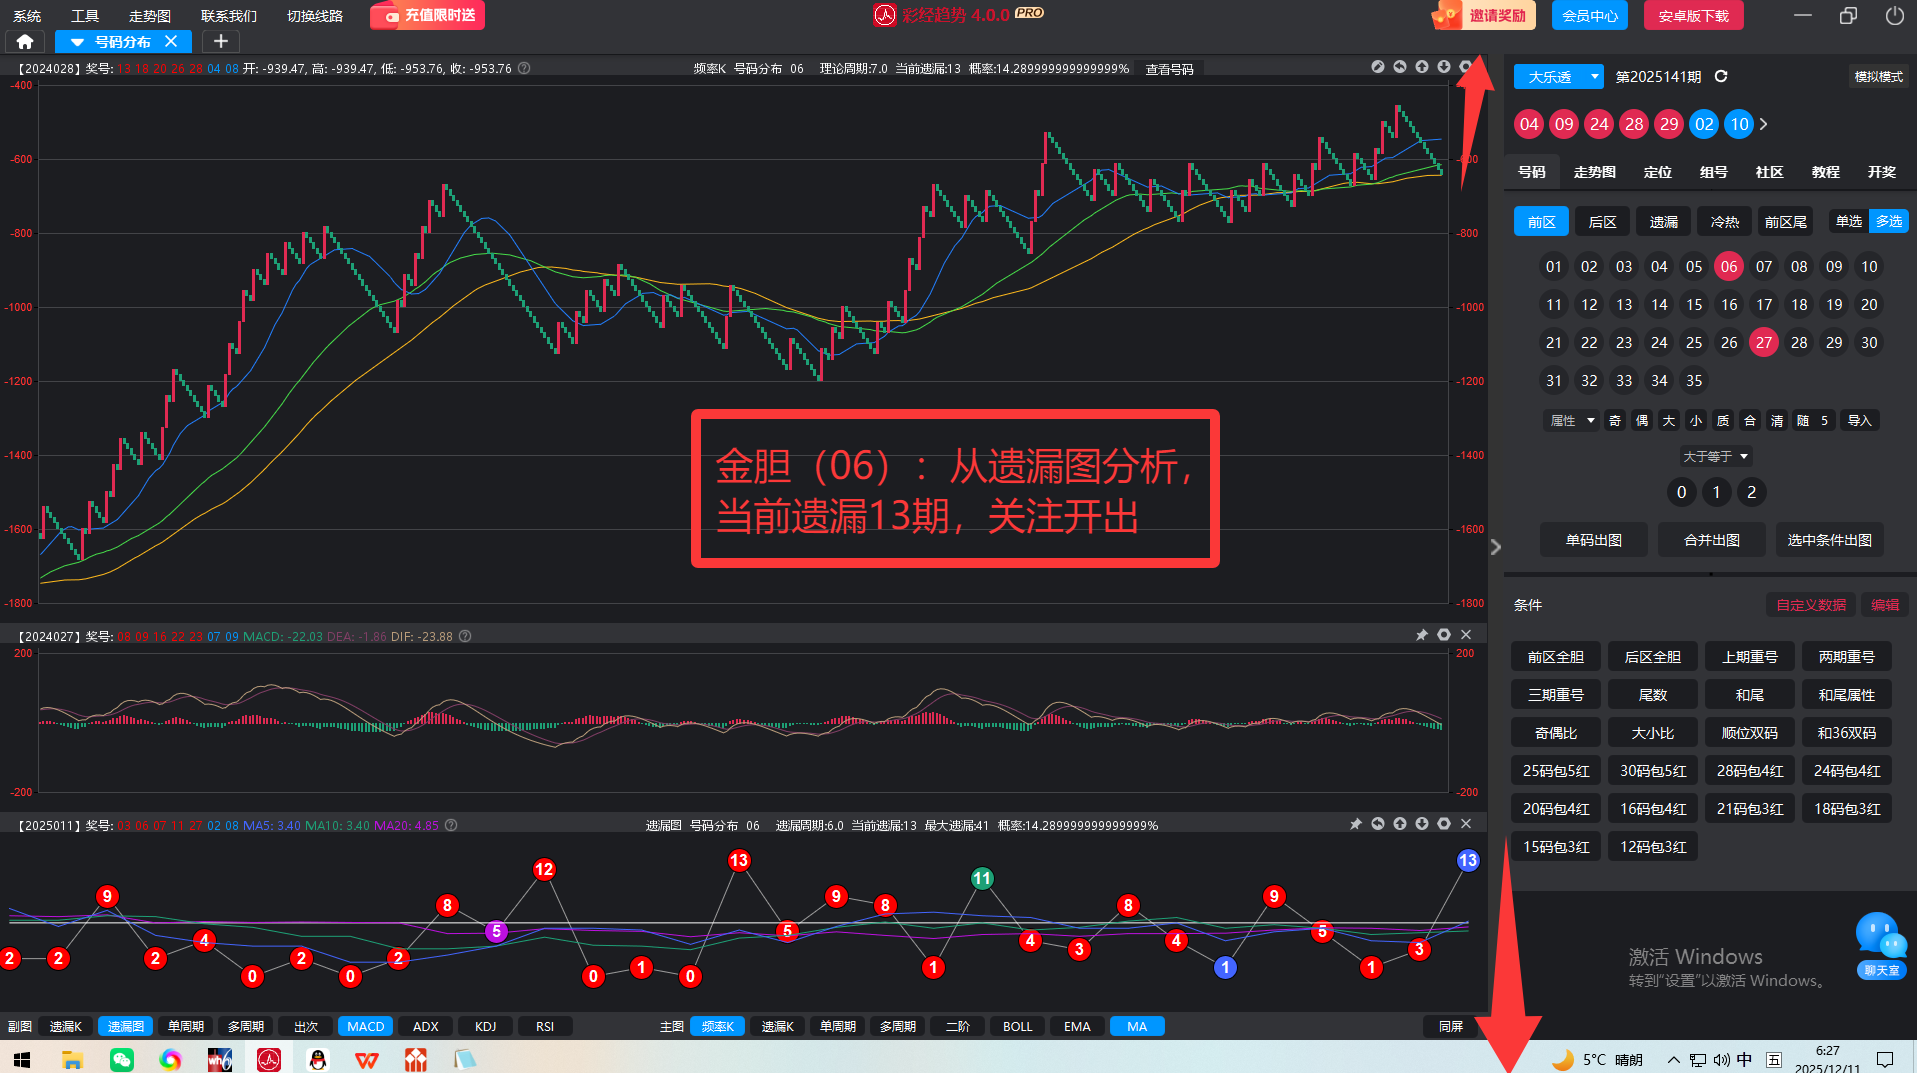Expand the 属性 attribute dropdown
Image resolution: width=1917 pixels, height=1073 pixels.
point(1572,421)
